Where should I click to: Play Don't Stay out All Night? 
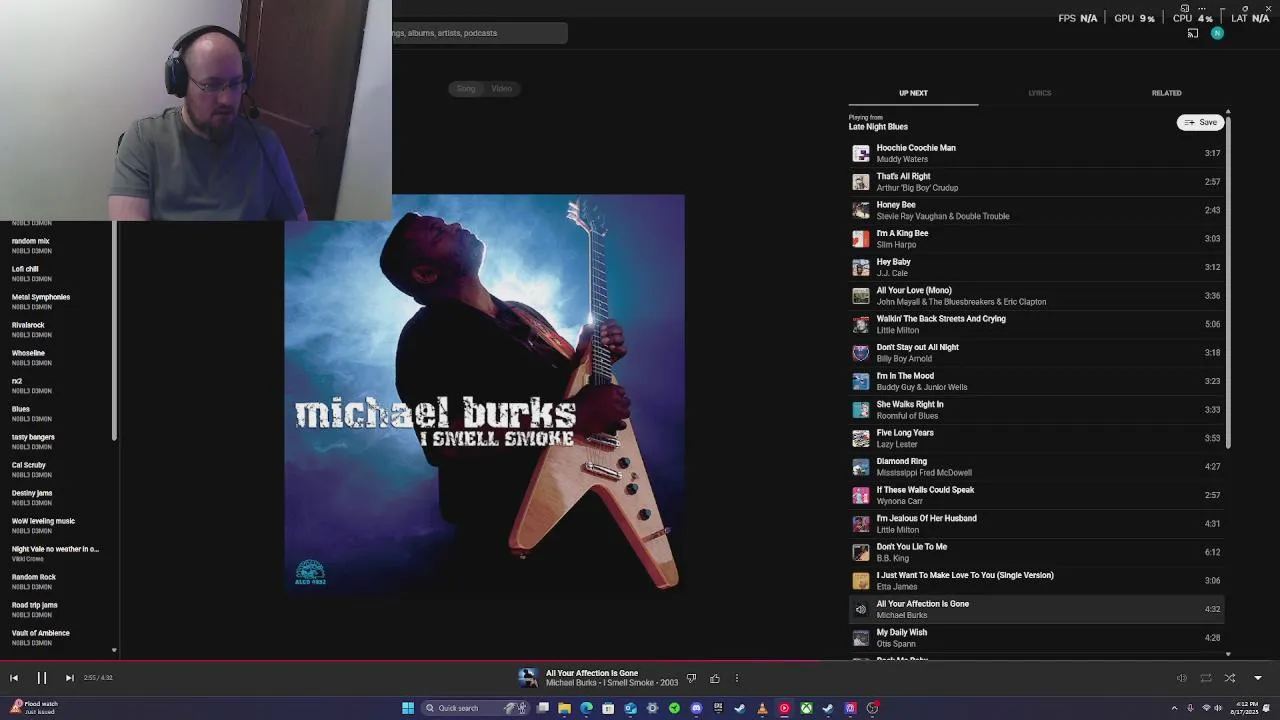[x=1036, y=353]
